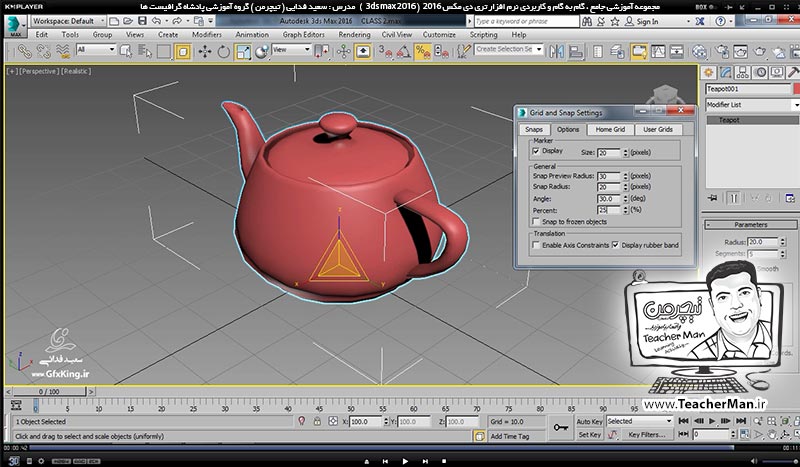Open the Graph Editors menu
Image resolution: width=800 pixels, height=467 pixels.
click(x=304, y=35)
